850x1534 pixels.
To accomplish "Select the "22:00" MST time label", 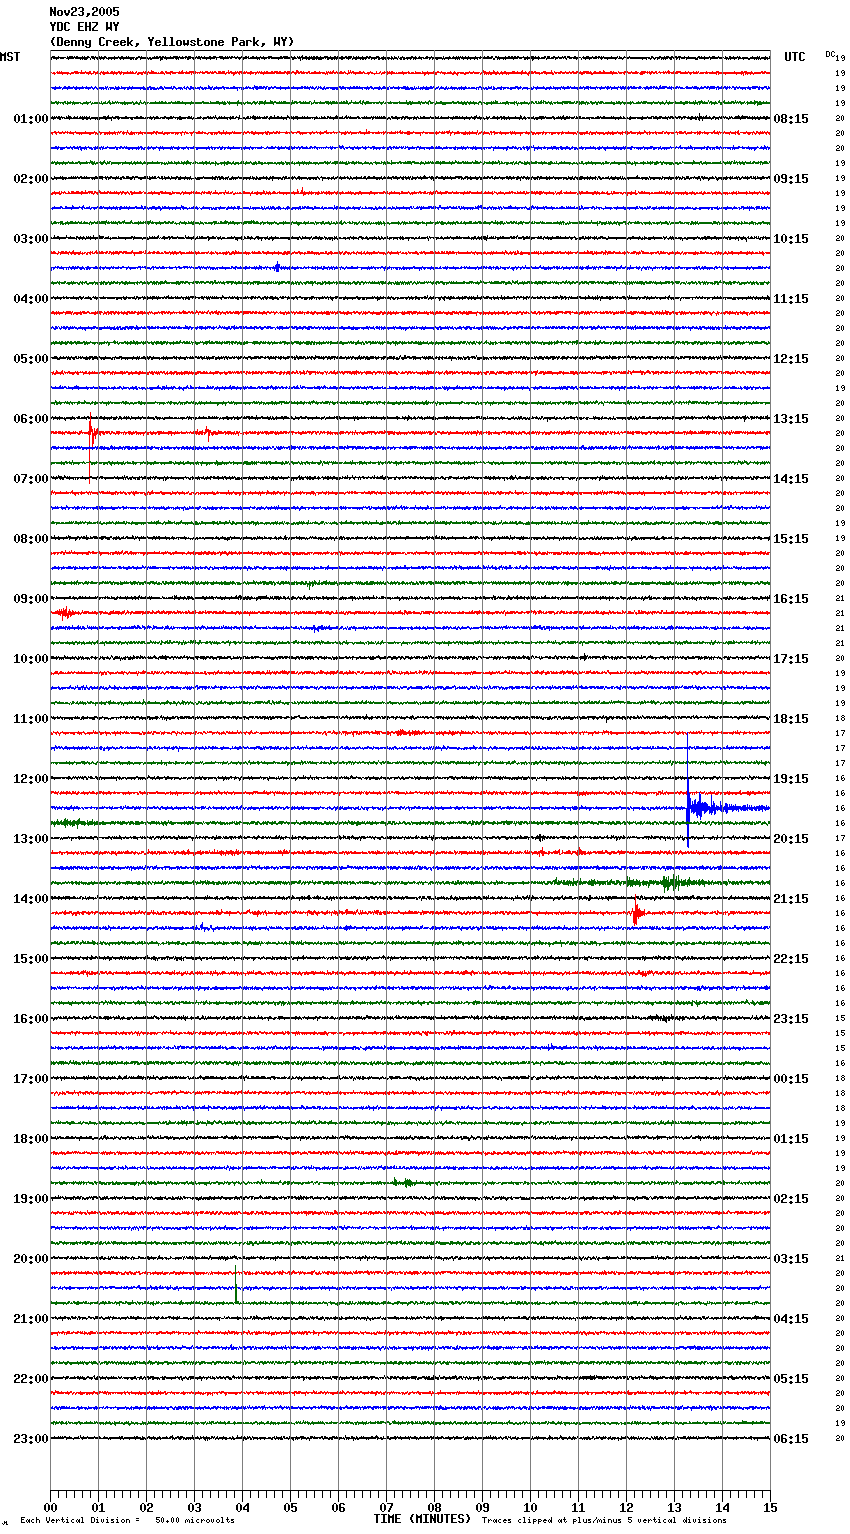I will 31,1379.
